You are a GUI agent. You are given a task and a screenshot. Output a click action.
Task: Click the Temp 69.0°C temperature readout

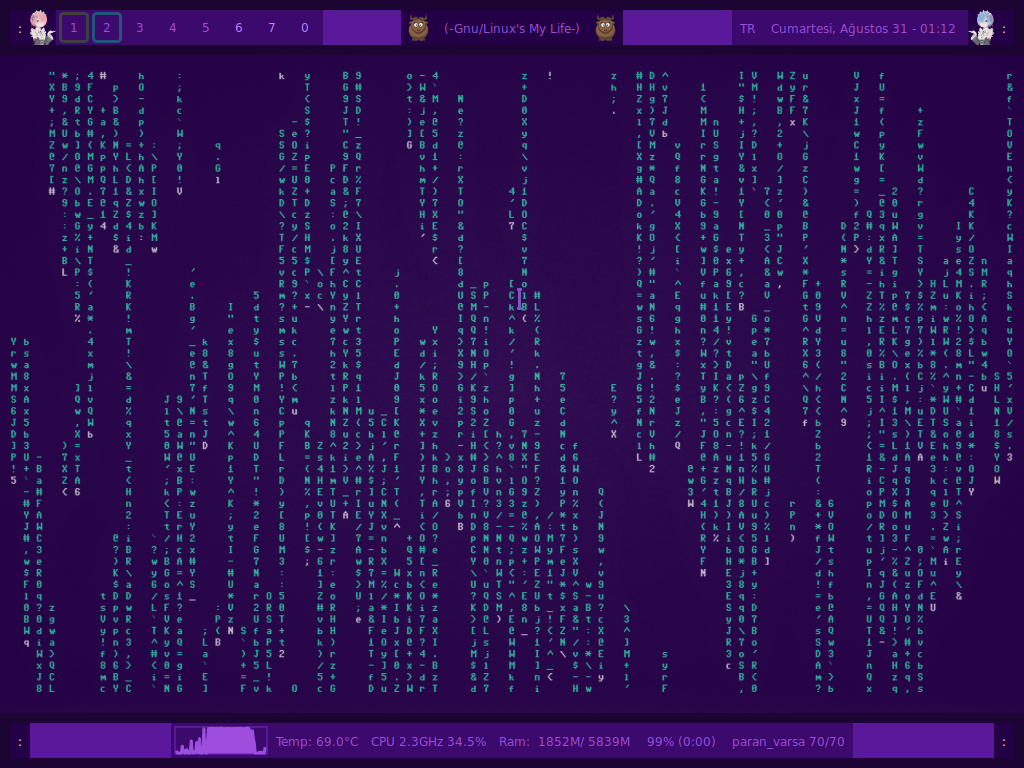tap(317, 742)
